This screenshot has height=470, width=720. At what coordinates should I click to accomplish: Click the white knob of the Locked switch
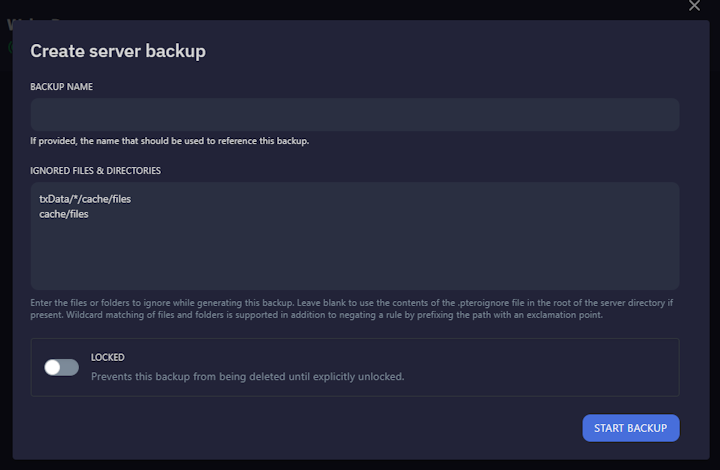53,367
